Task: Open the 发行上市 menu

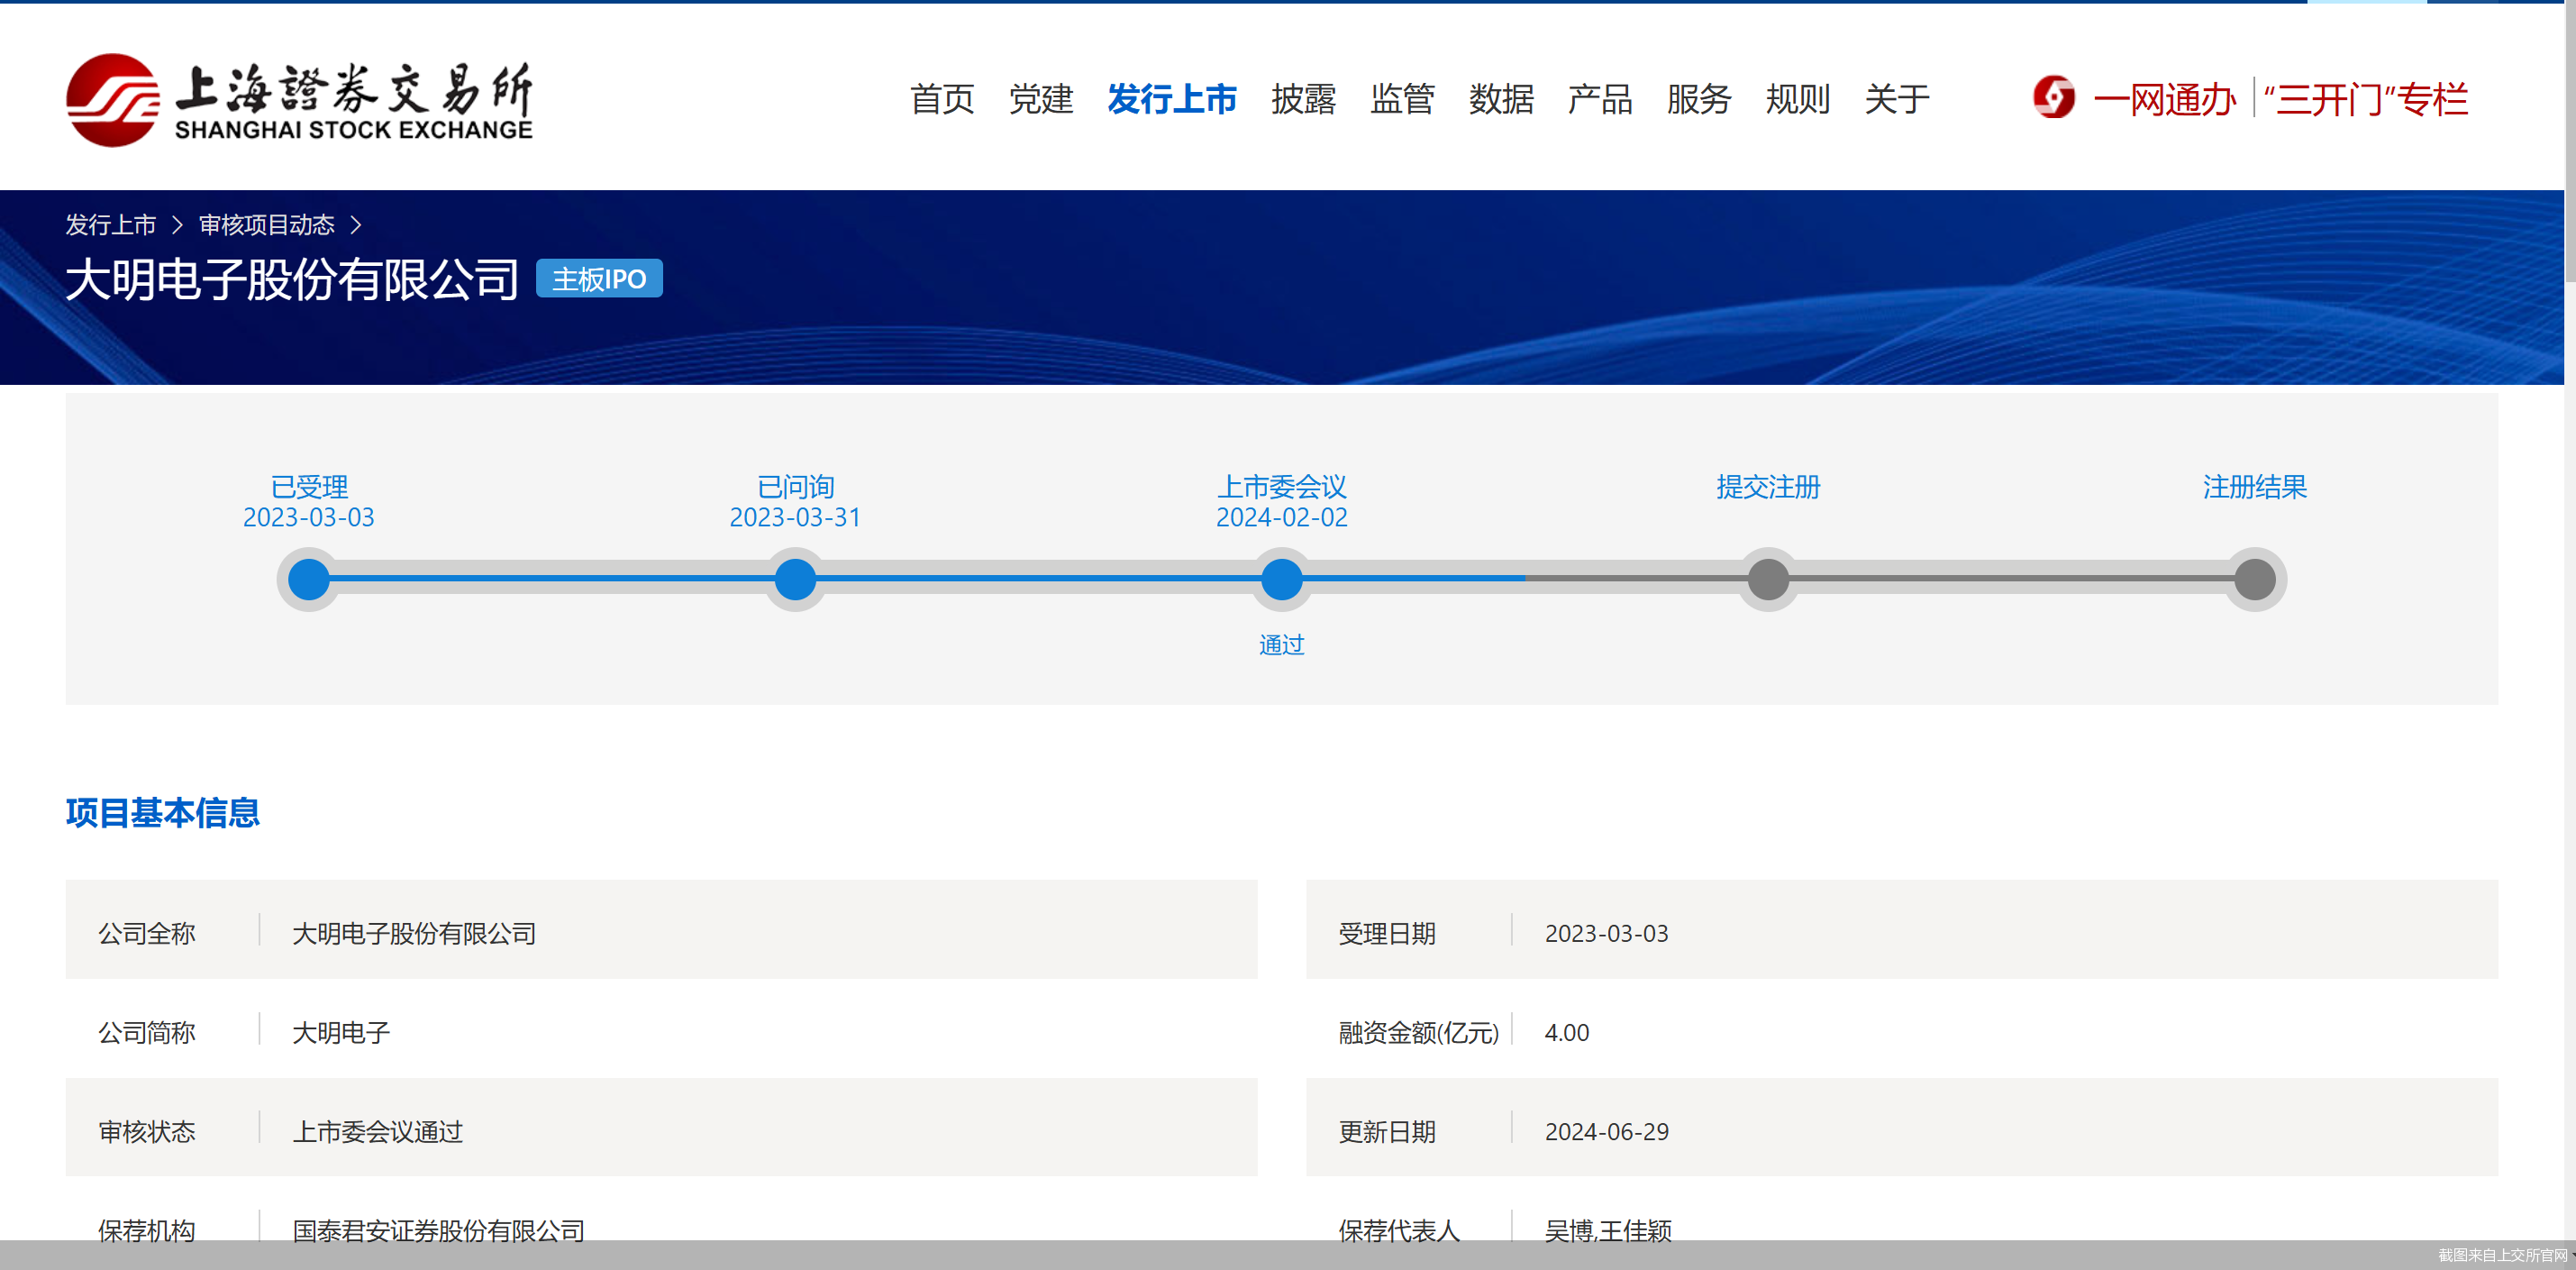Action: [x=1172, y=99]
